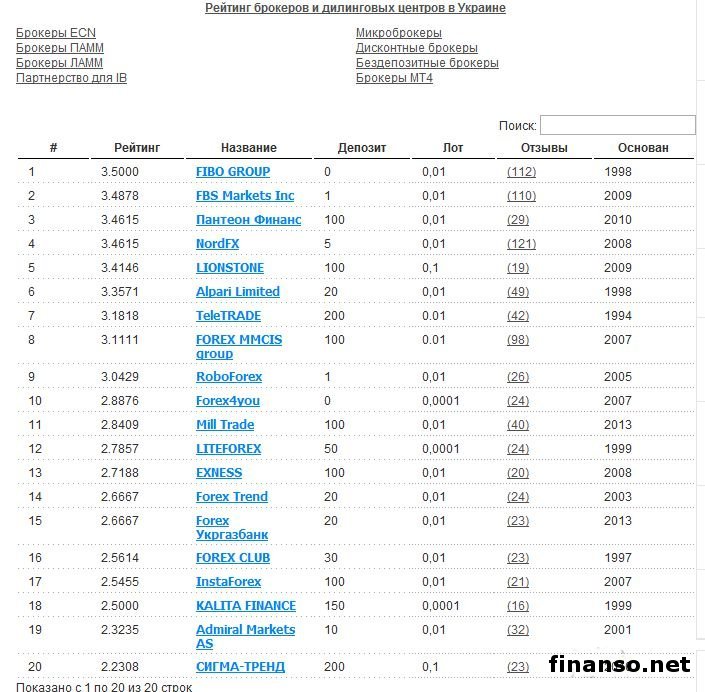Open the Брокеры MT4 link

coord(394,78)
